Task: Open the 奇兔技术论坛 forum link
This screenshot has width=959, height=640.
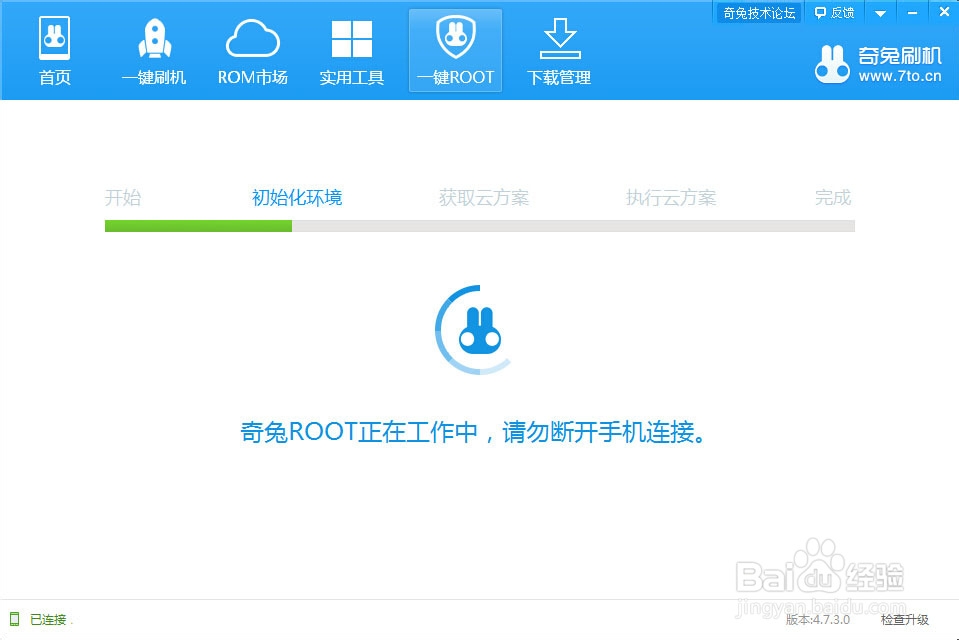Action: point(759,13)
